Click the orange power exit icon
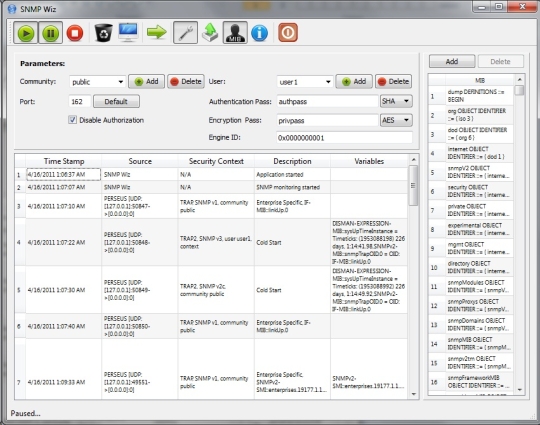 (x=288, y=33)
